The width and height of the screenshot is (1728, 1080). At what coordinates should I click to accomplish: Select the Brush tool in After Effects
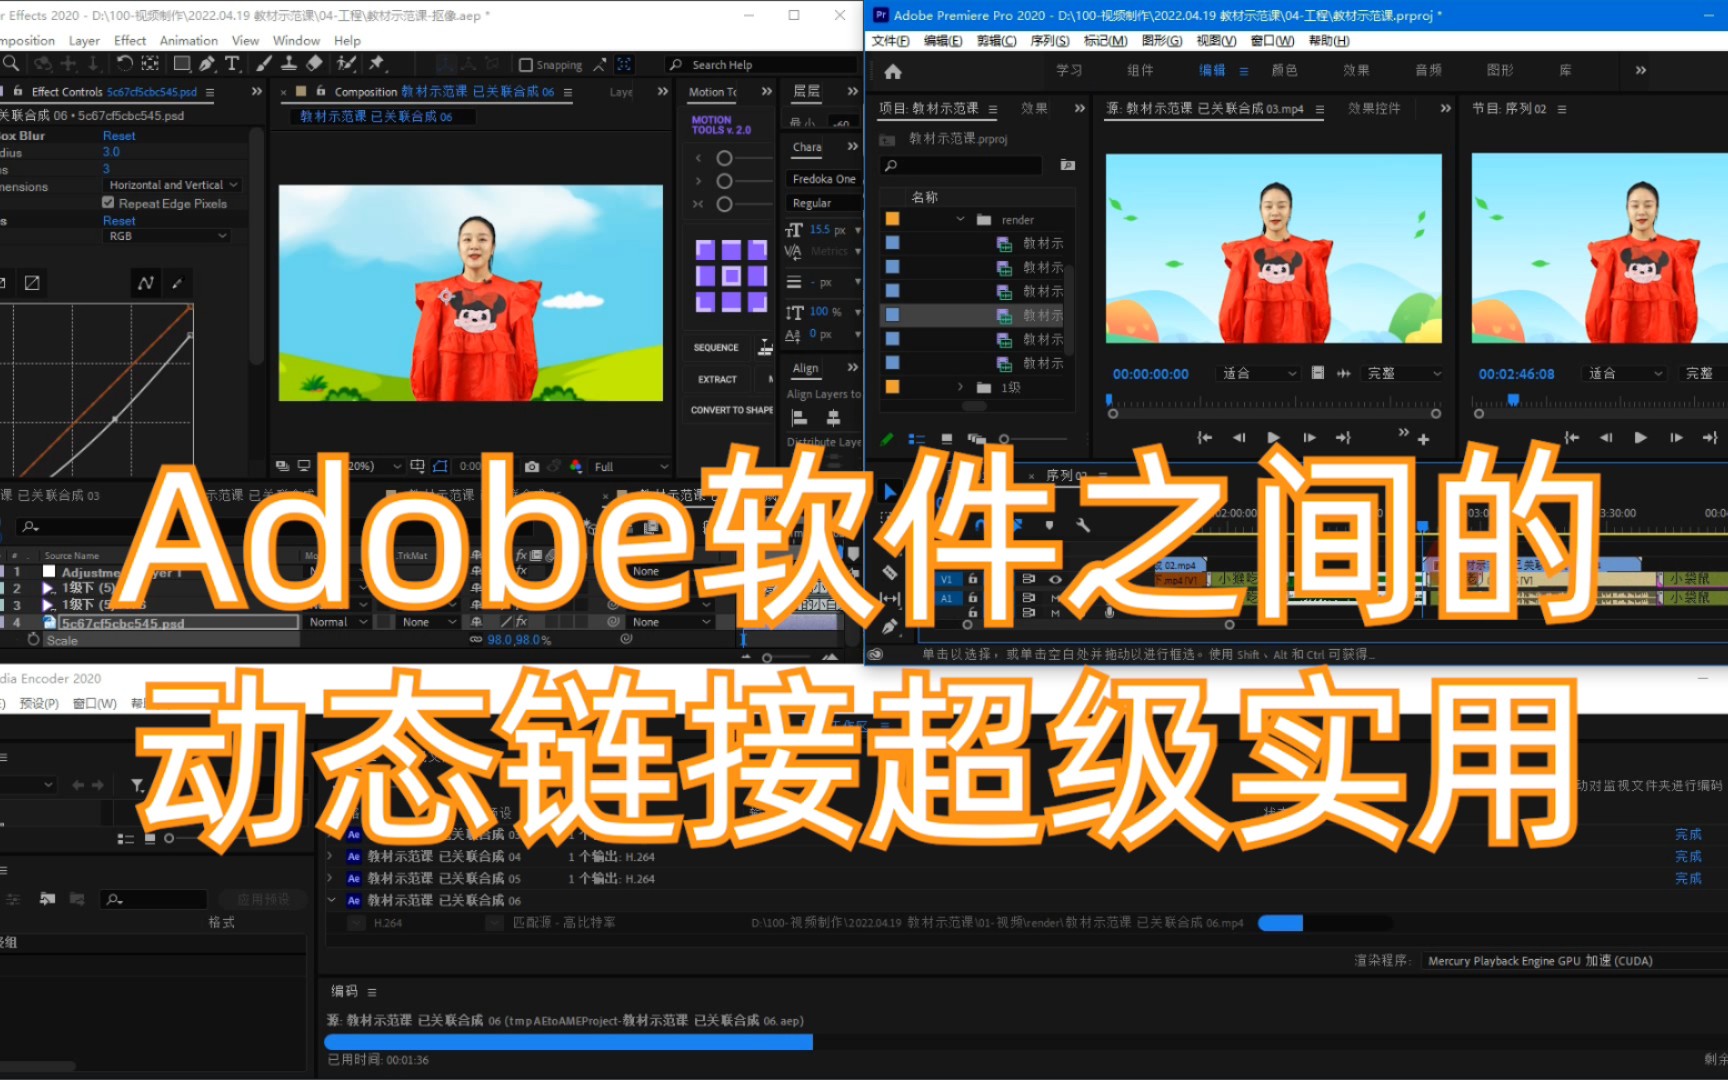point(264,64)
